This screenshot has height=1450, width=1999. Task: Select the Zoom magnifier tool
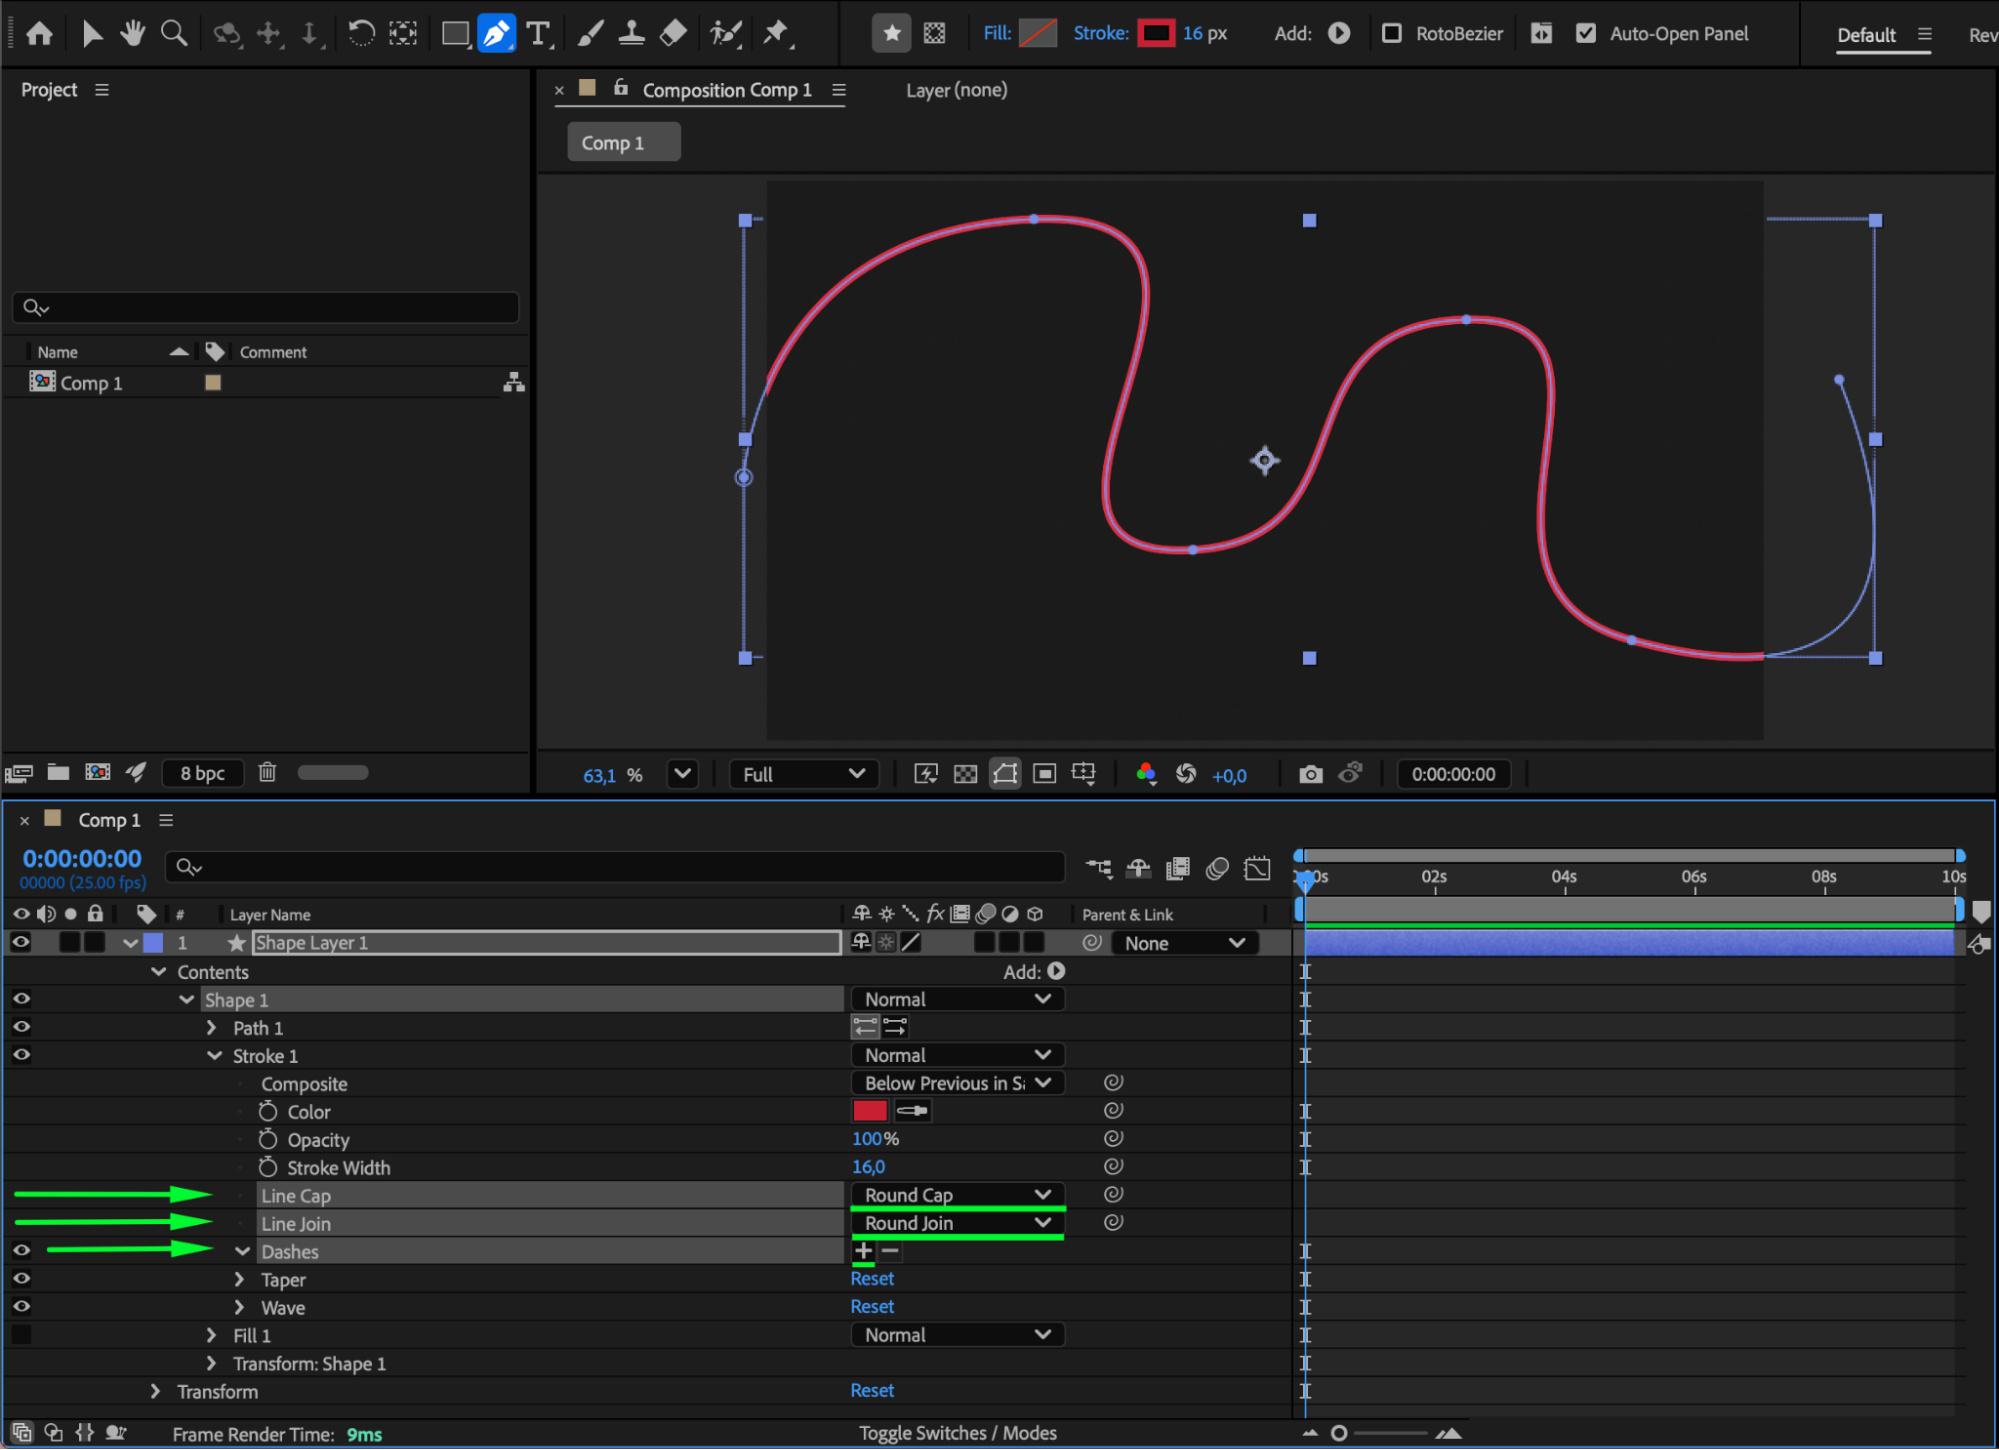tap(174, 34)
